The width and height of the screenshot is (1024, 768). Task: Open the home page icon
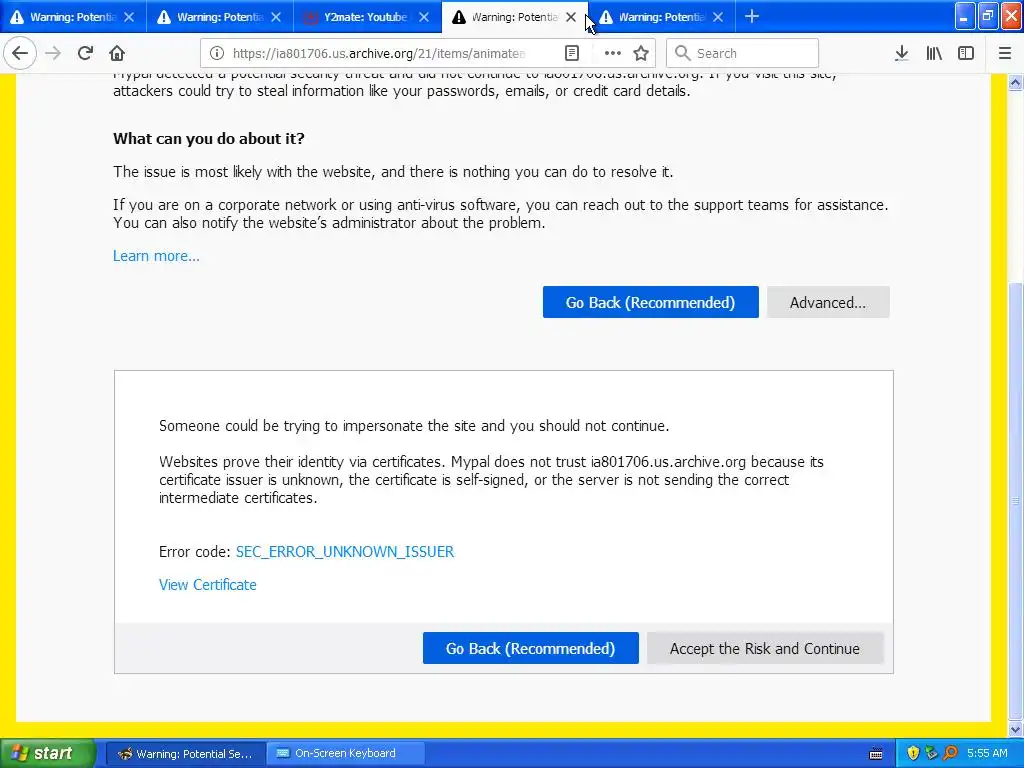coord(117,53)
